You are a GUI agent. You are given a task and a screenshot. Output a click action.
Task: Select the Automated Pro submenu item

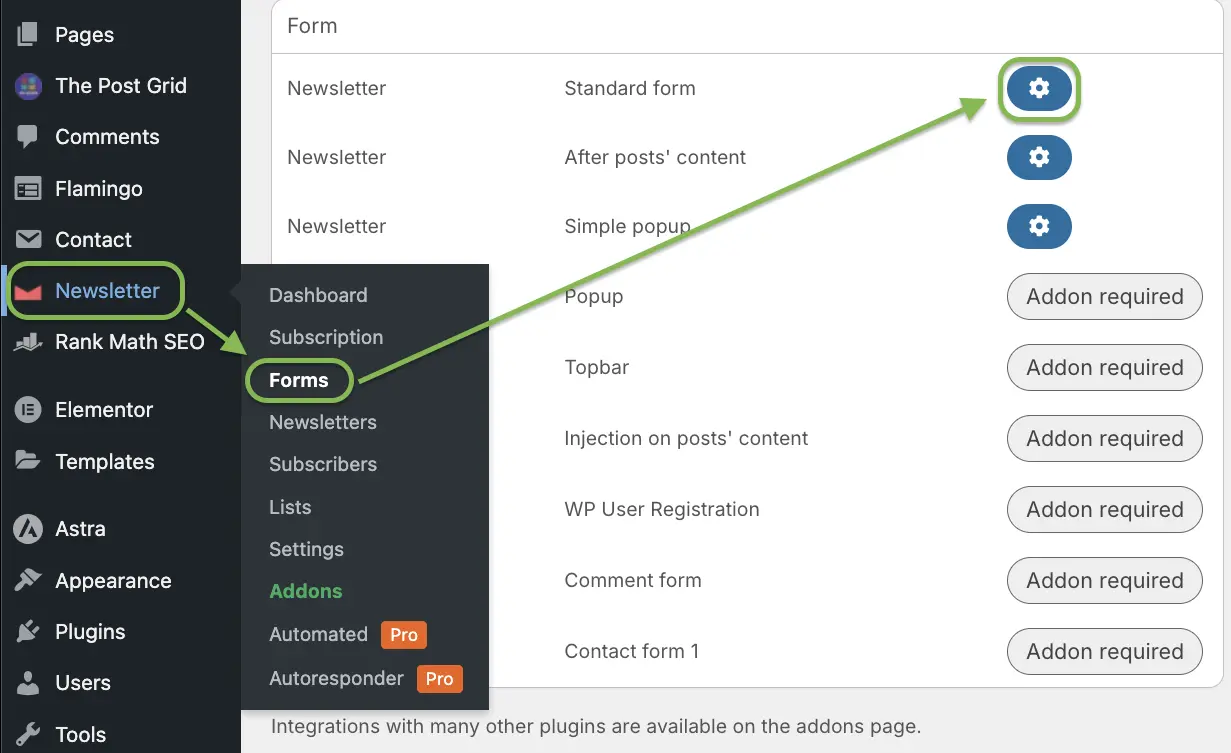tap(318, 634)
